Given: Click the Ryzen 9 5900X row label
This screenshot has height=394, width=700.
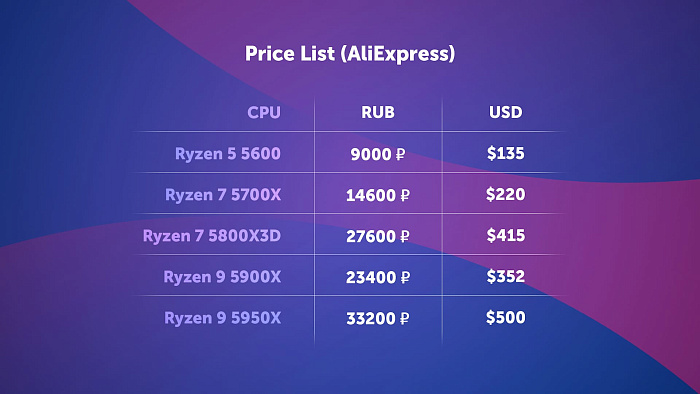Looking at the screenshot, I should pos(222,277).
